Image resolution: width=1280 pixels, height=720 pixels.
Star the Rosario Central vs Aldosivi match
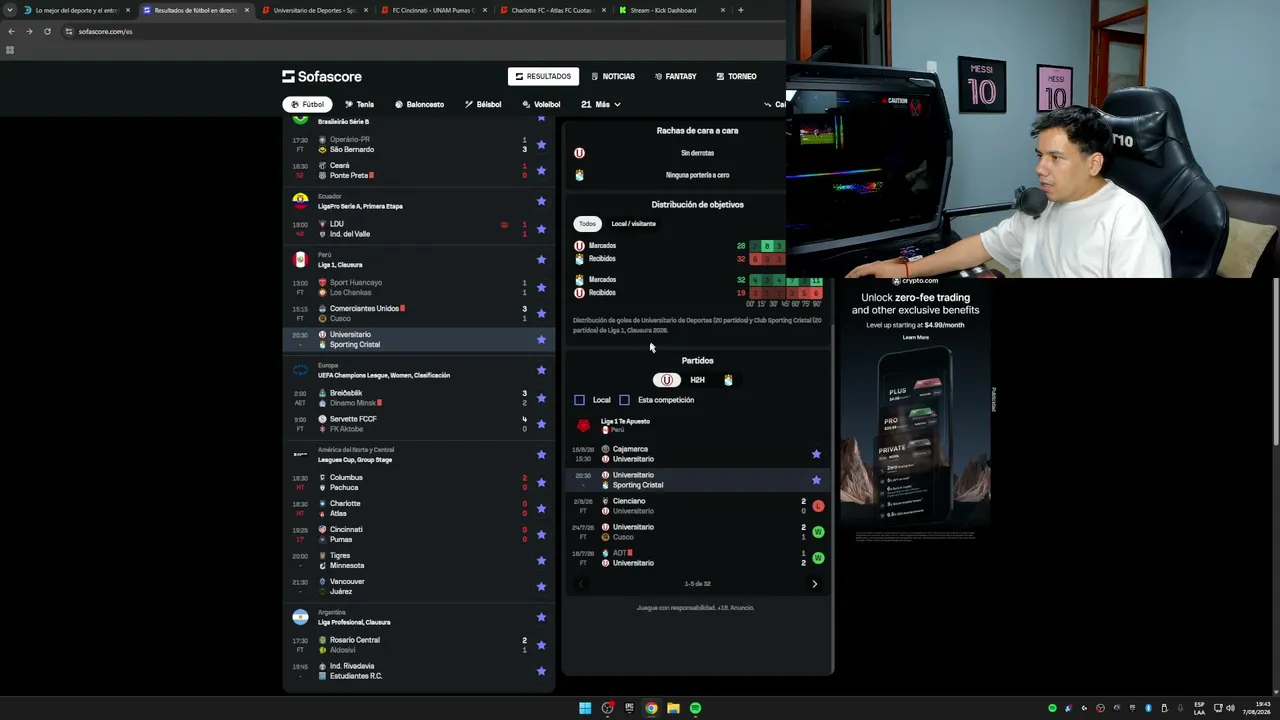[x=541, y=645]
